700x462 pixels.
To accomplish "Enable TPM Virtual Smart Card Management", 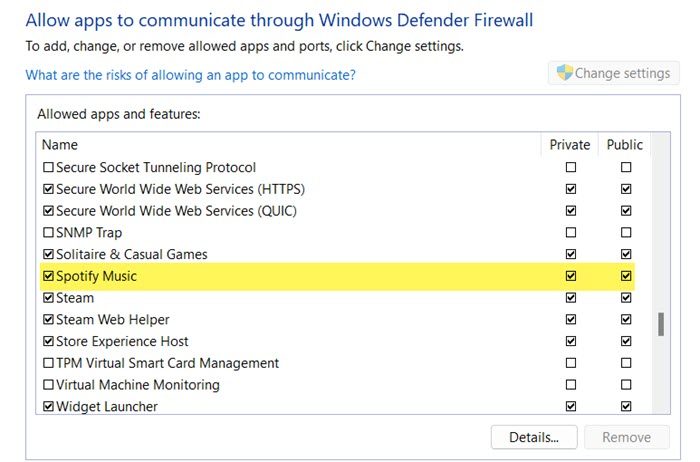I will pos(48,363).
